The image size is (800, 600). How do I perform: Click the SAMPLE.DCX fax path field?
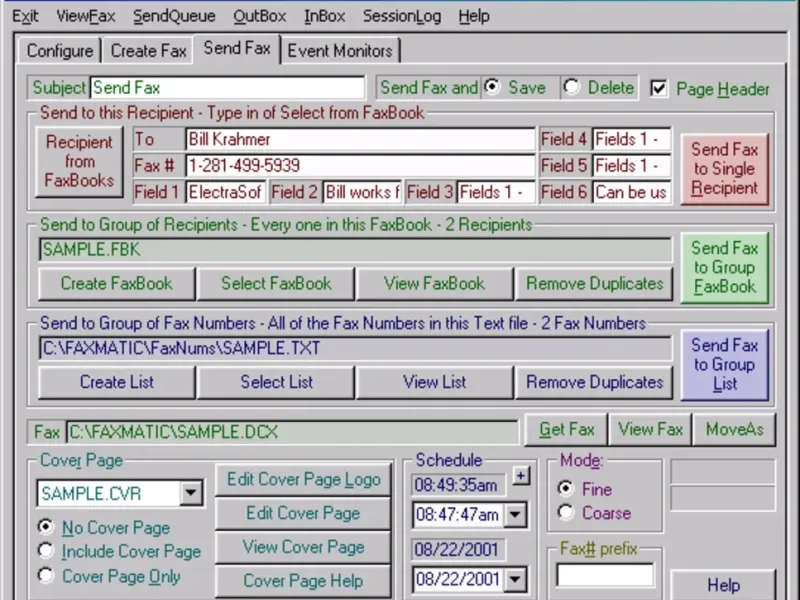292,433
